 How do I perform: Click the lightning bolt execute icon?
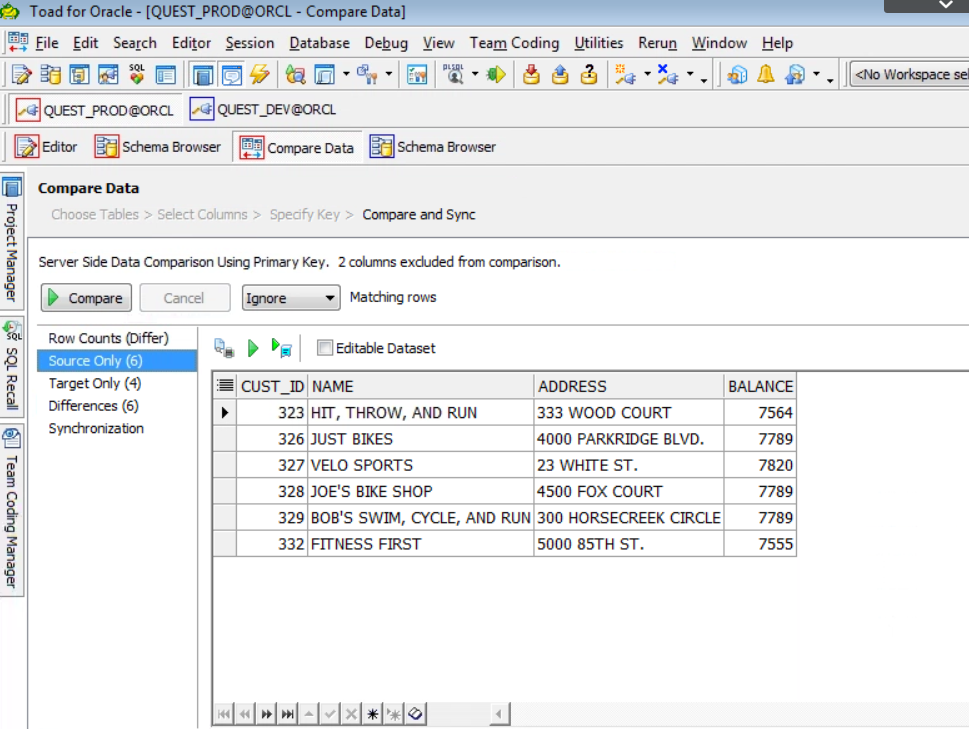pos(260,75)
